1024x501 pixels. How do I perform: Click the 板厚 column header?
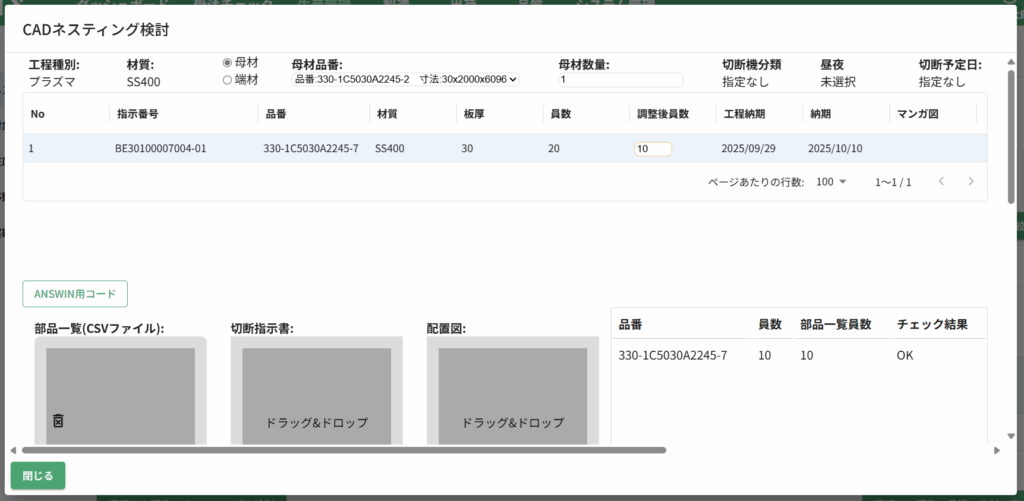474,114
